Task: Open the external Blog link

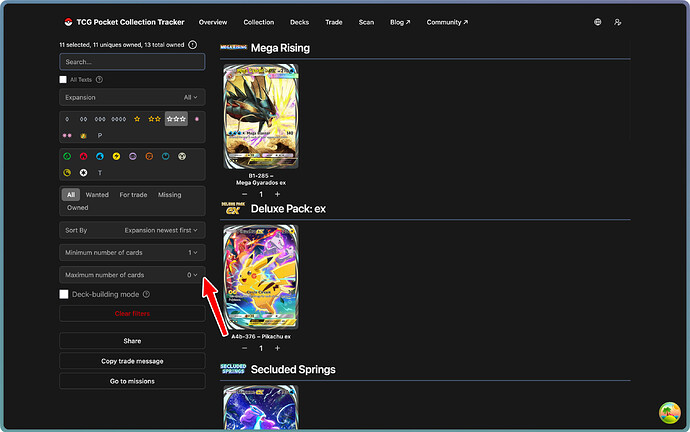Action: 400,22
